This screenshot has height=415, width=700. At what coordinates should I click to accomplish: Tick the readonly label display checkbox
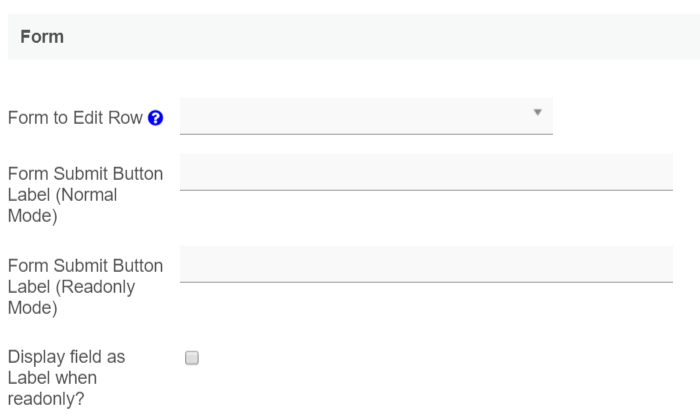[193, 357]
